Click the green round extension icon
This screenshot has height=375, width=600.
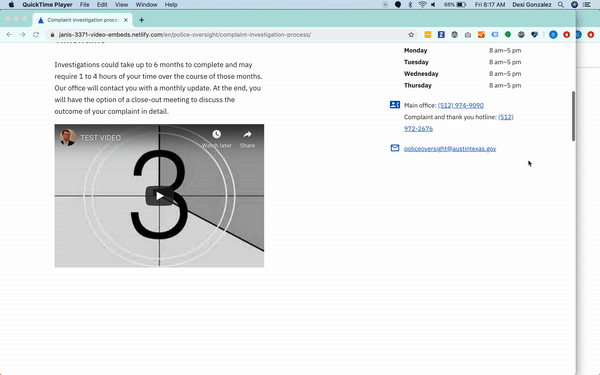(x=508, y=34)
